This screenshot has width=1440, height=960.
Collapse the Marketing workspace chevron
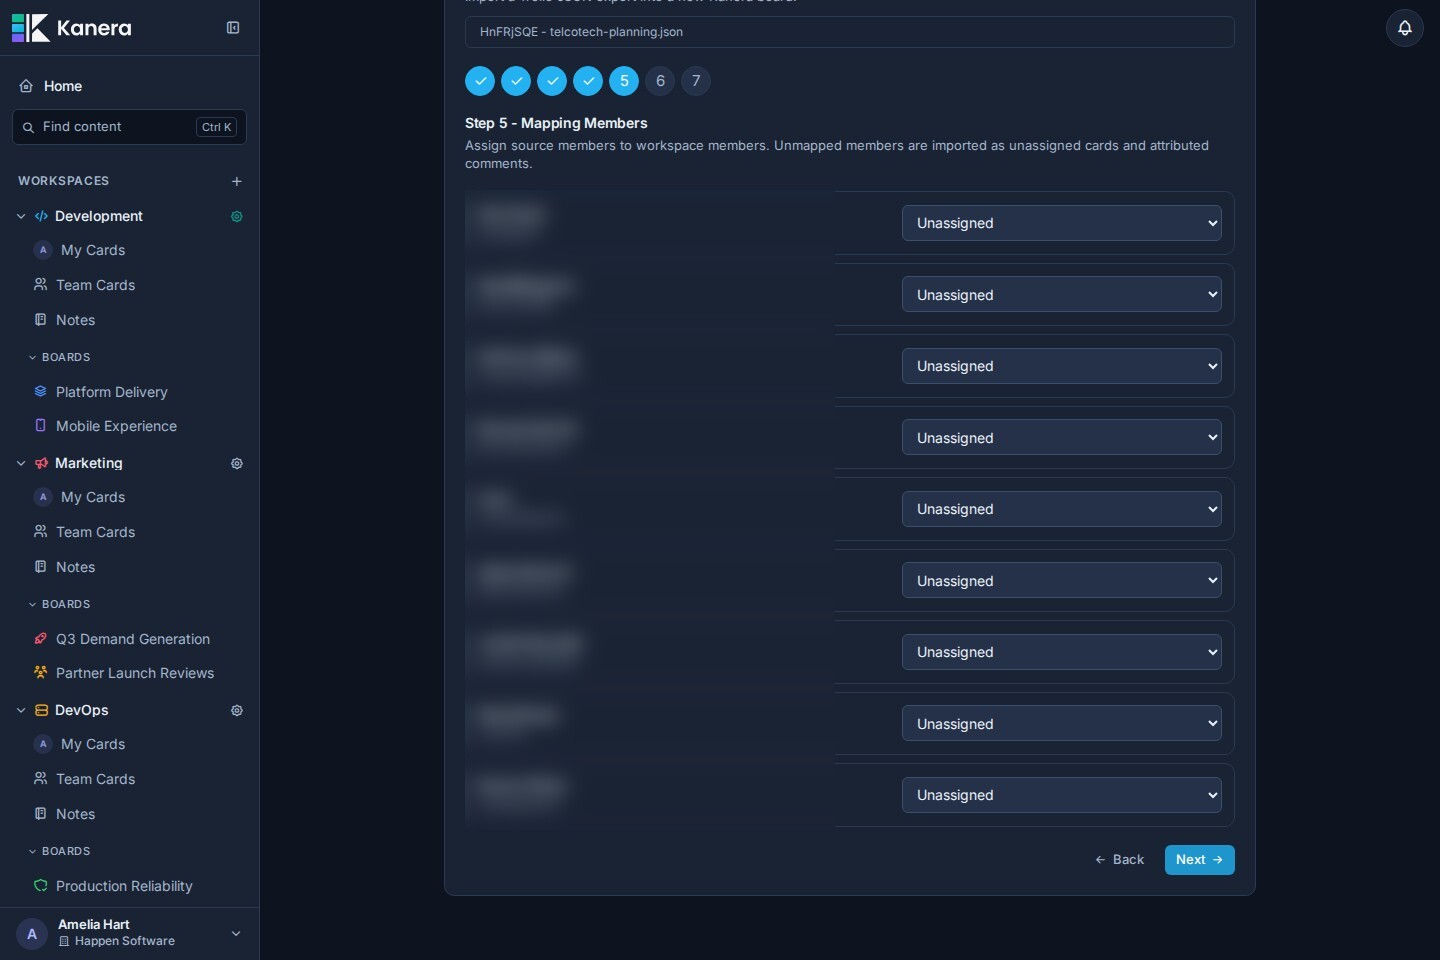(x=21, y=463)
